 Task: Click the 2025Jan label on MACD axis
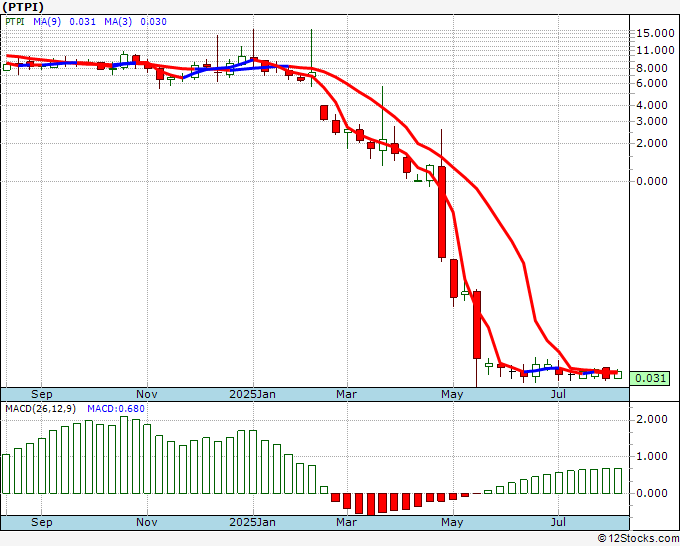252,522
